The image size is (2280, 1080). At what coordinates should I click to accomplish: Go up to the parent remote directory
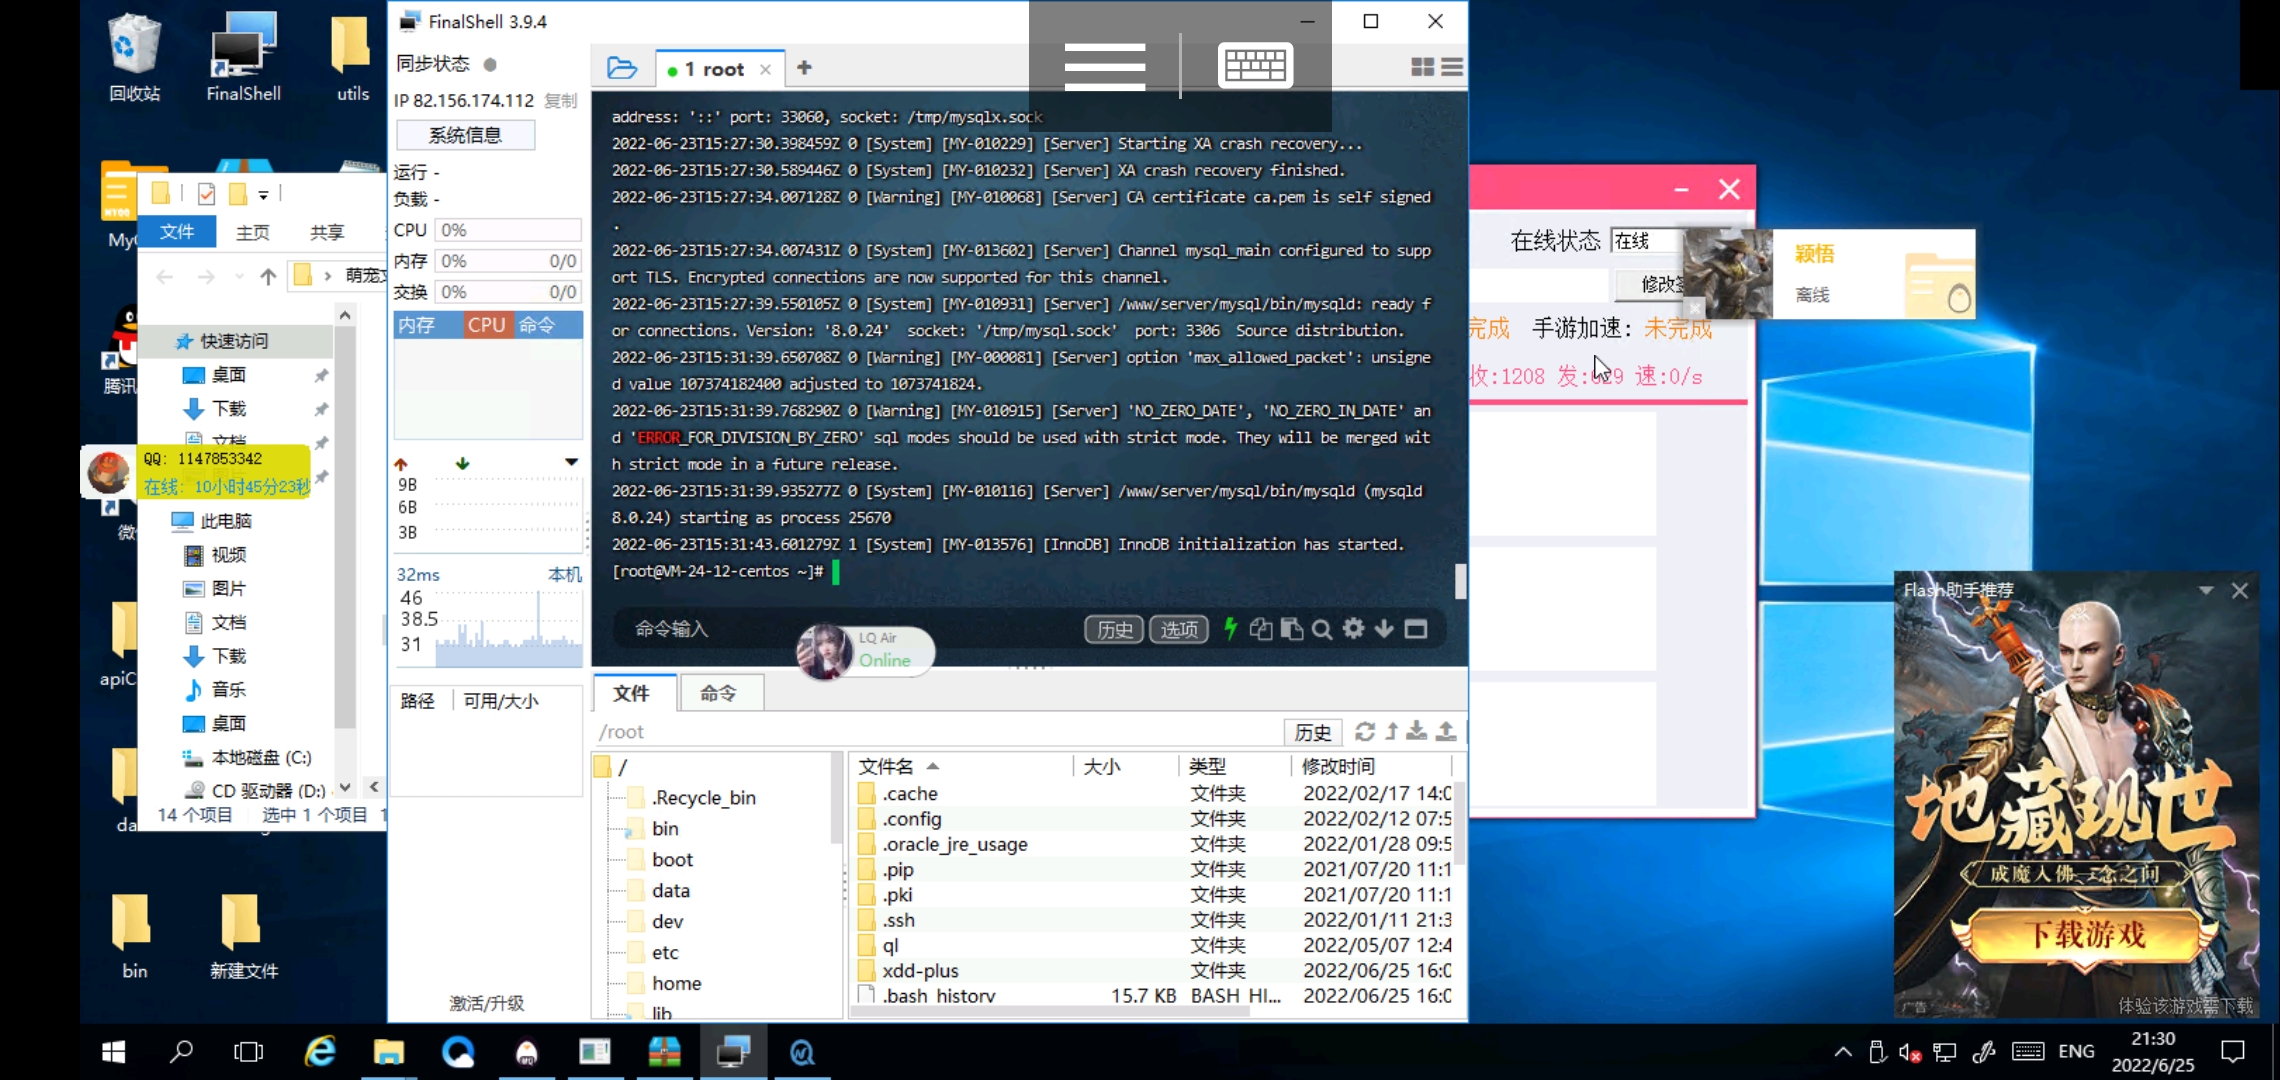click(x=1392, y=731)
